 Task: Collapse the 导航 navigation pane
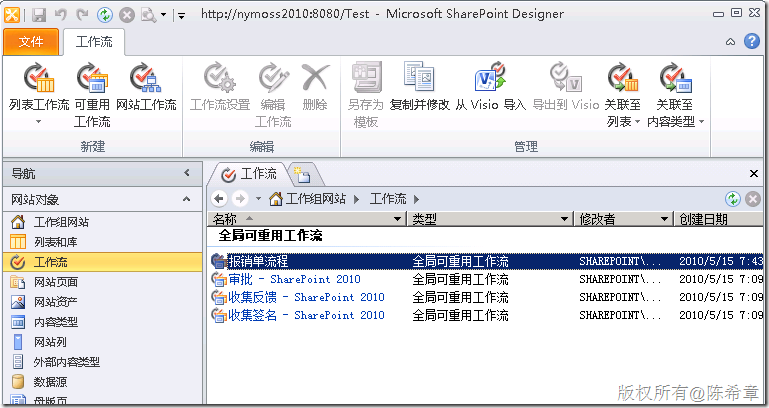click(186, 173)
